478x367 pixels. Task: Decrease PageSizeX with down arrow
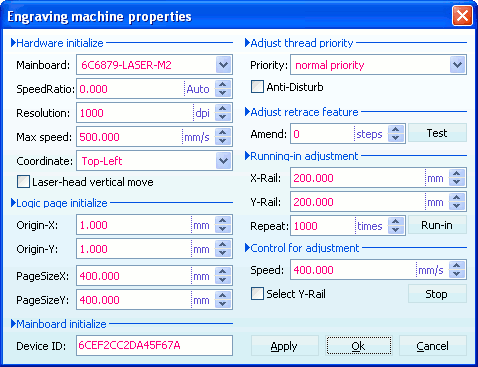coord(223,280)
